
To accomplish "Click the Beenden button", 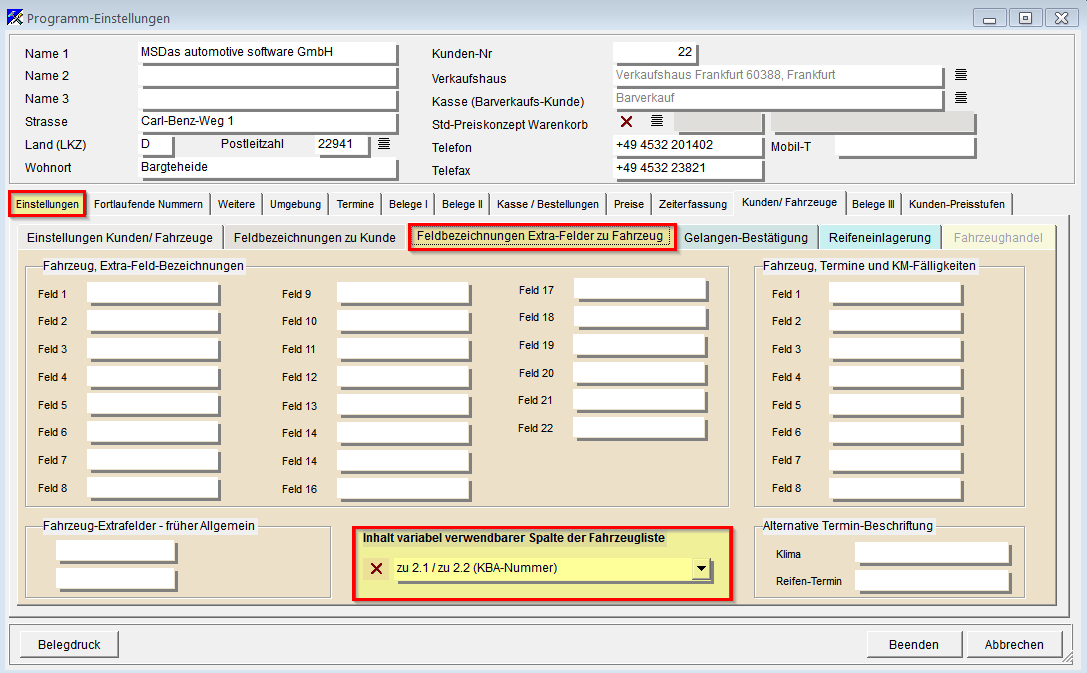I will tap(914, 645).
